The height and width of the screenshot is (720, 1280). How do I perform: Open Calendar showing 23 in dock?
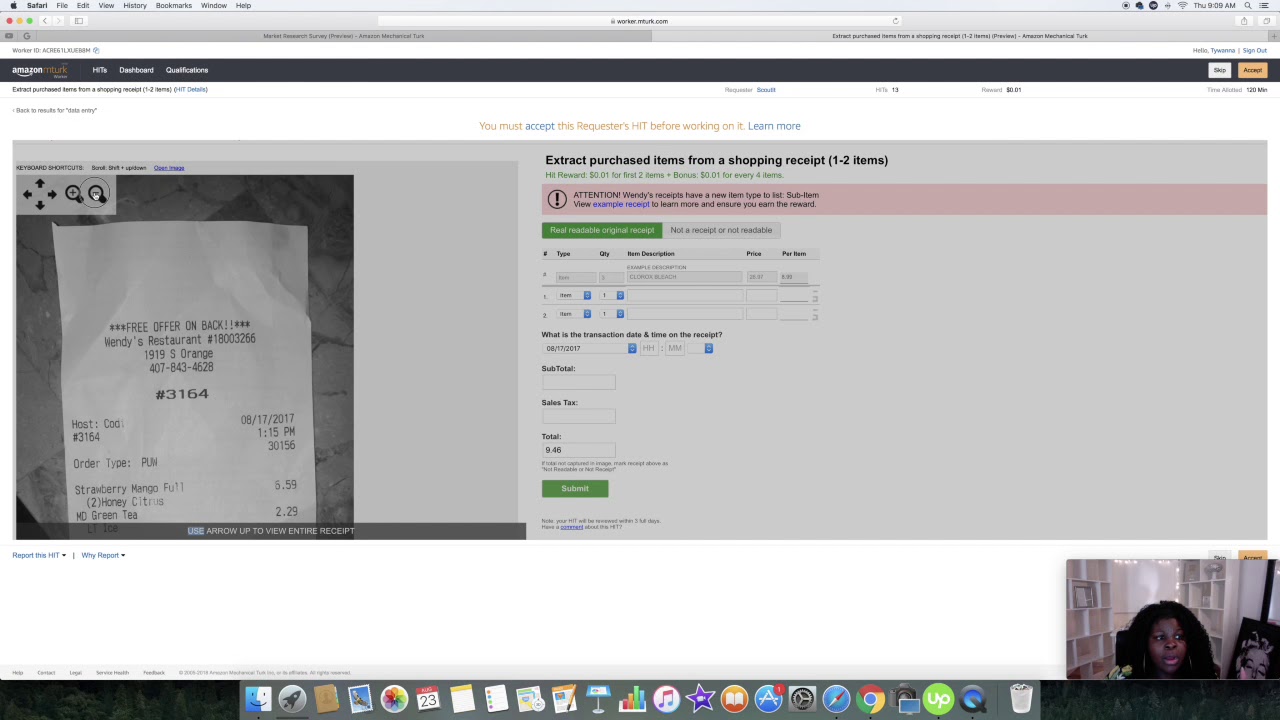pos(428,699)
